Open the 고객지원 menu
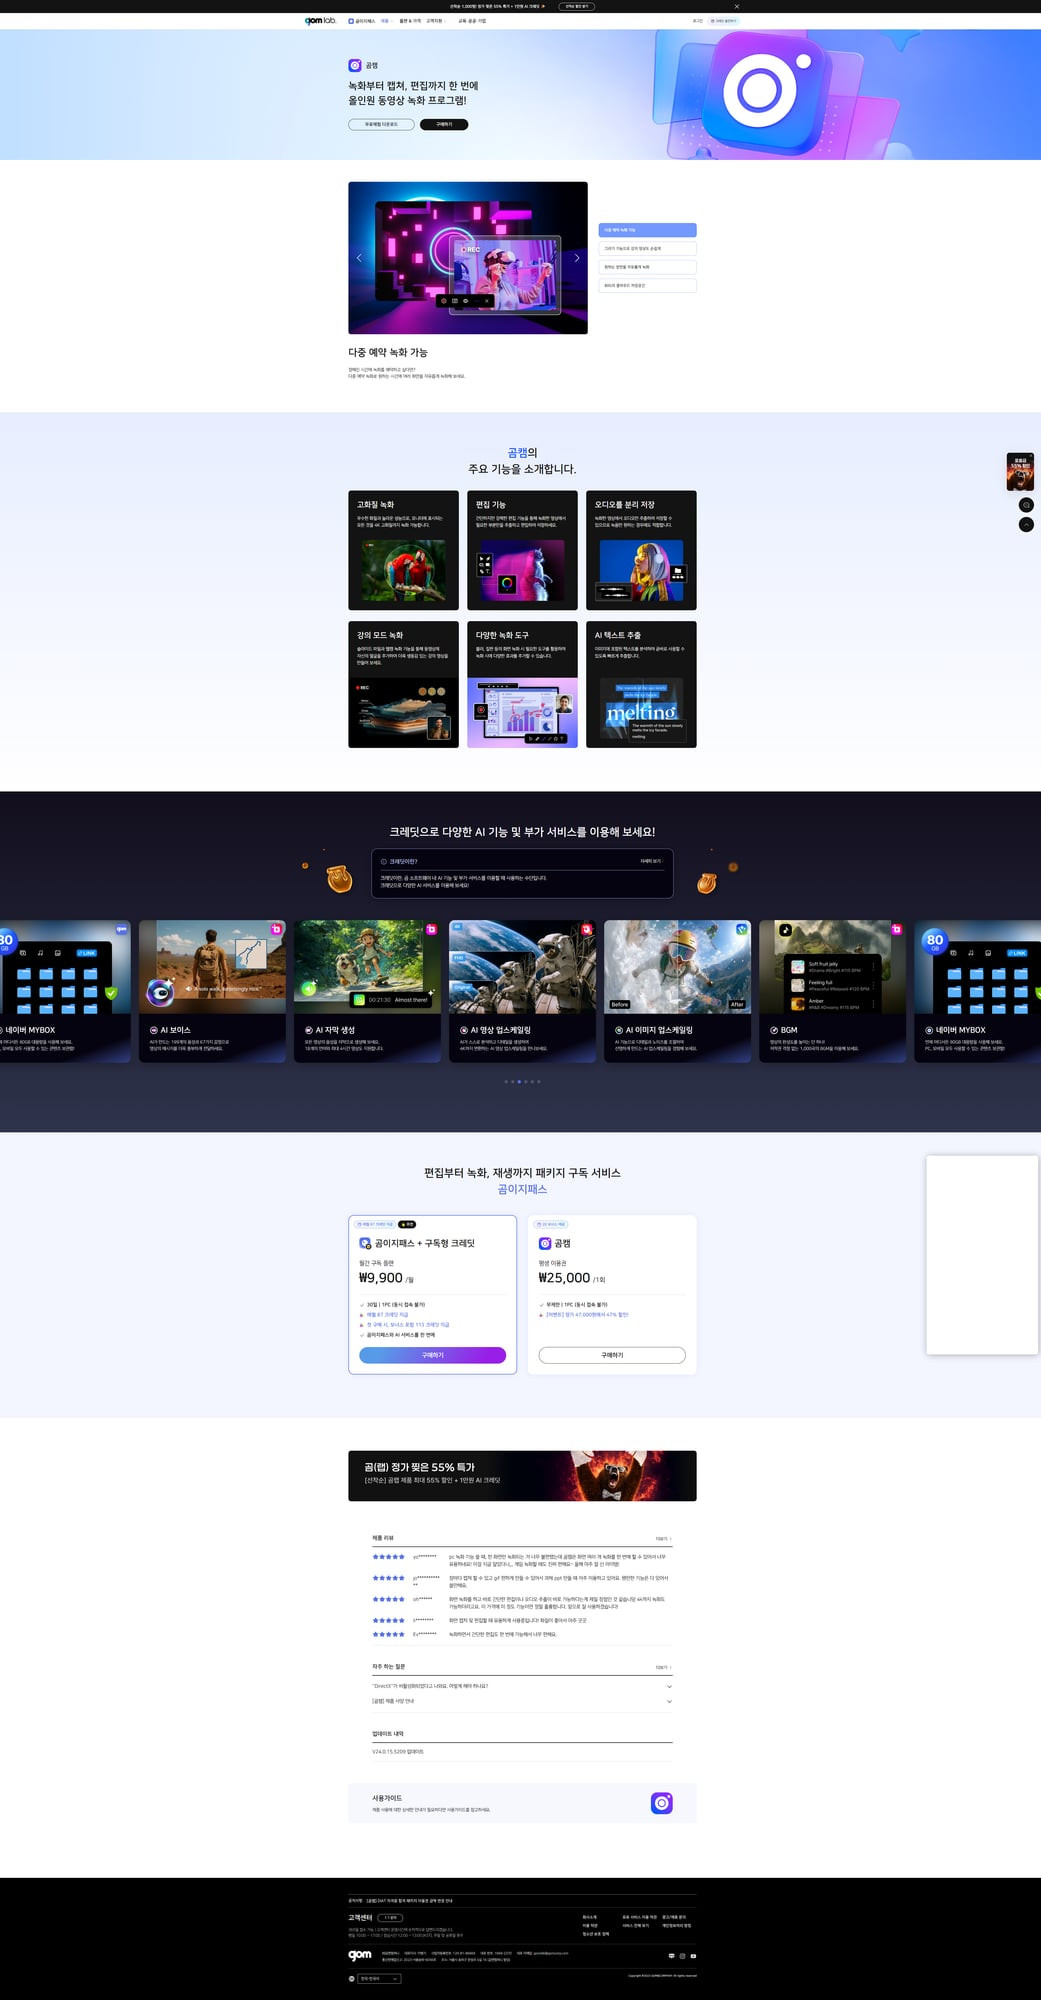 [435, 20]
